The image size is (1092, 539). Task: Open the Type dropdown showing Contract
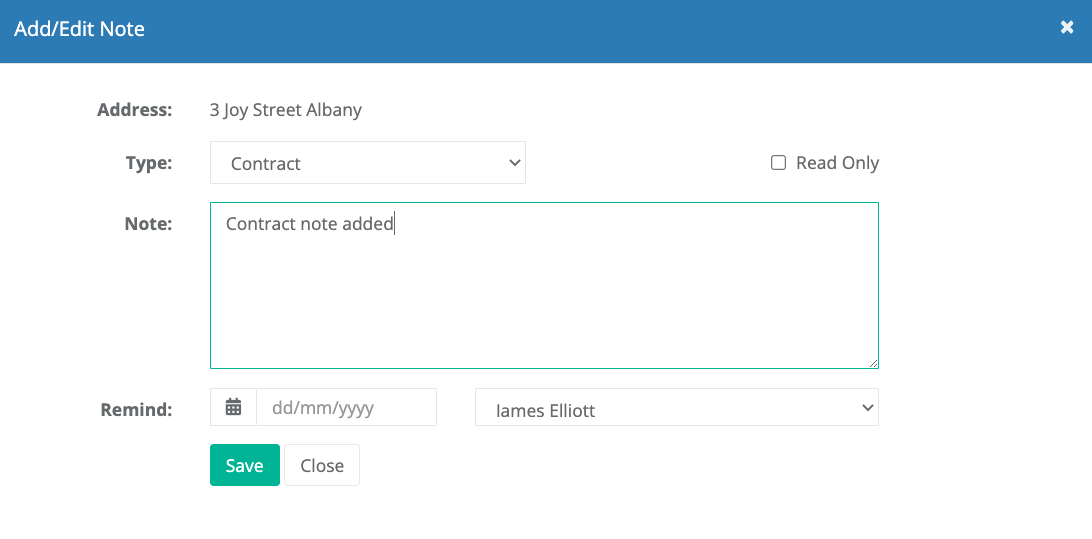pos(368,163)
